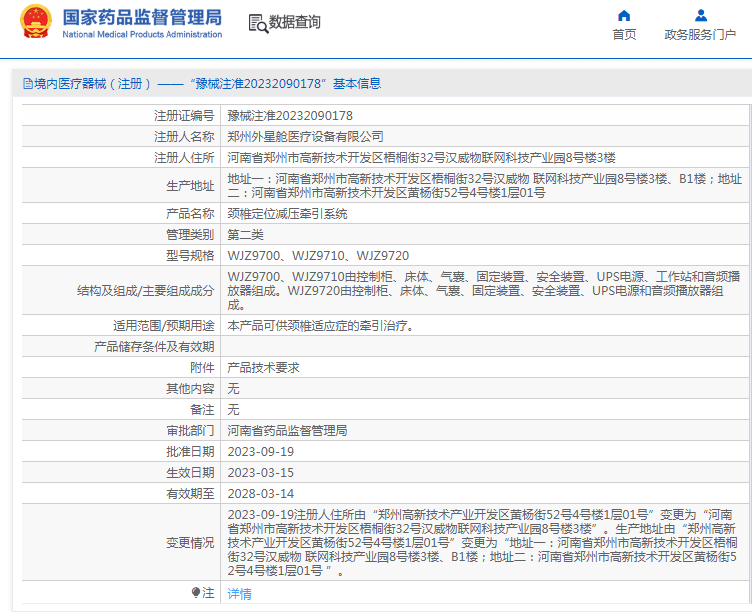This screenshot has height=612, width=752.
Task: Click National Medical Products Administration text
Action: point(142,35)
